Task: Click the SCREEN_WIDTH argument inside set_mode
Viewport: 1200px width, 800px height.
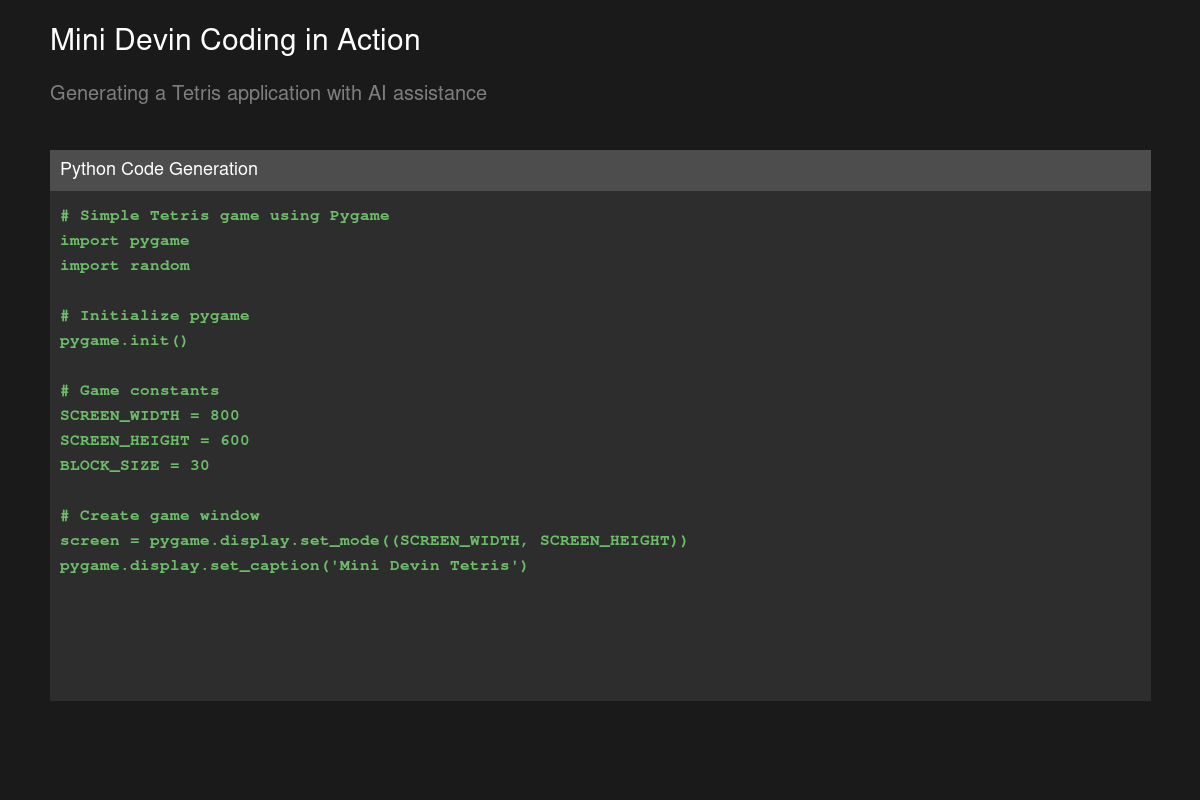Action: tap(459, 541)
